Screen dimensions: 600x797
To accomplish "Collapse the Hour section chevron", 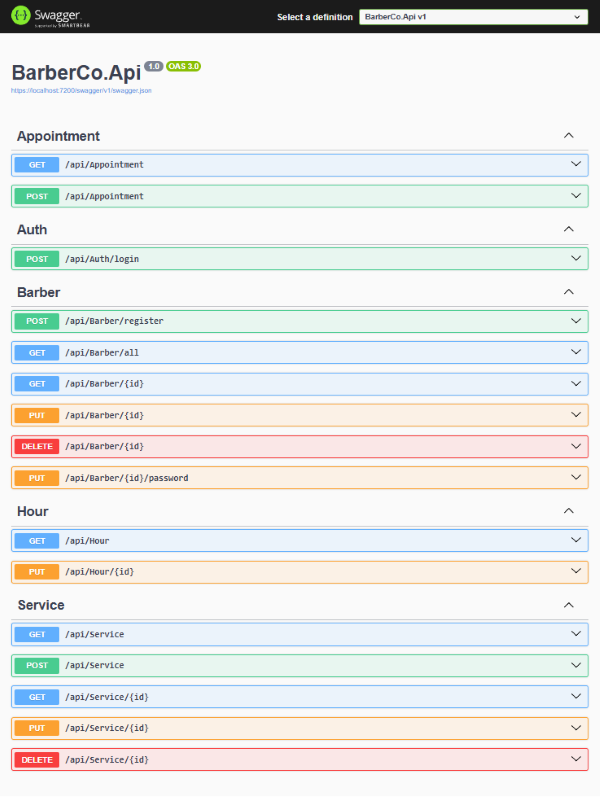I will pyautogui.click(x=568, y=511).
